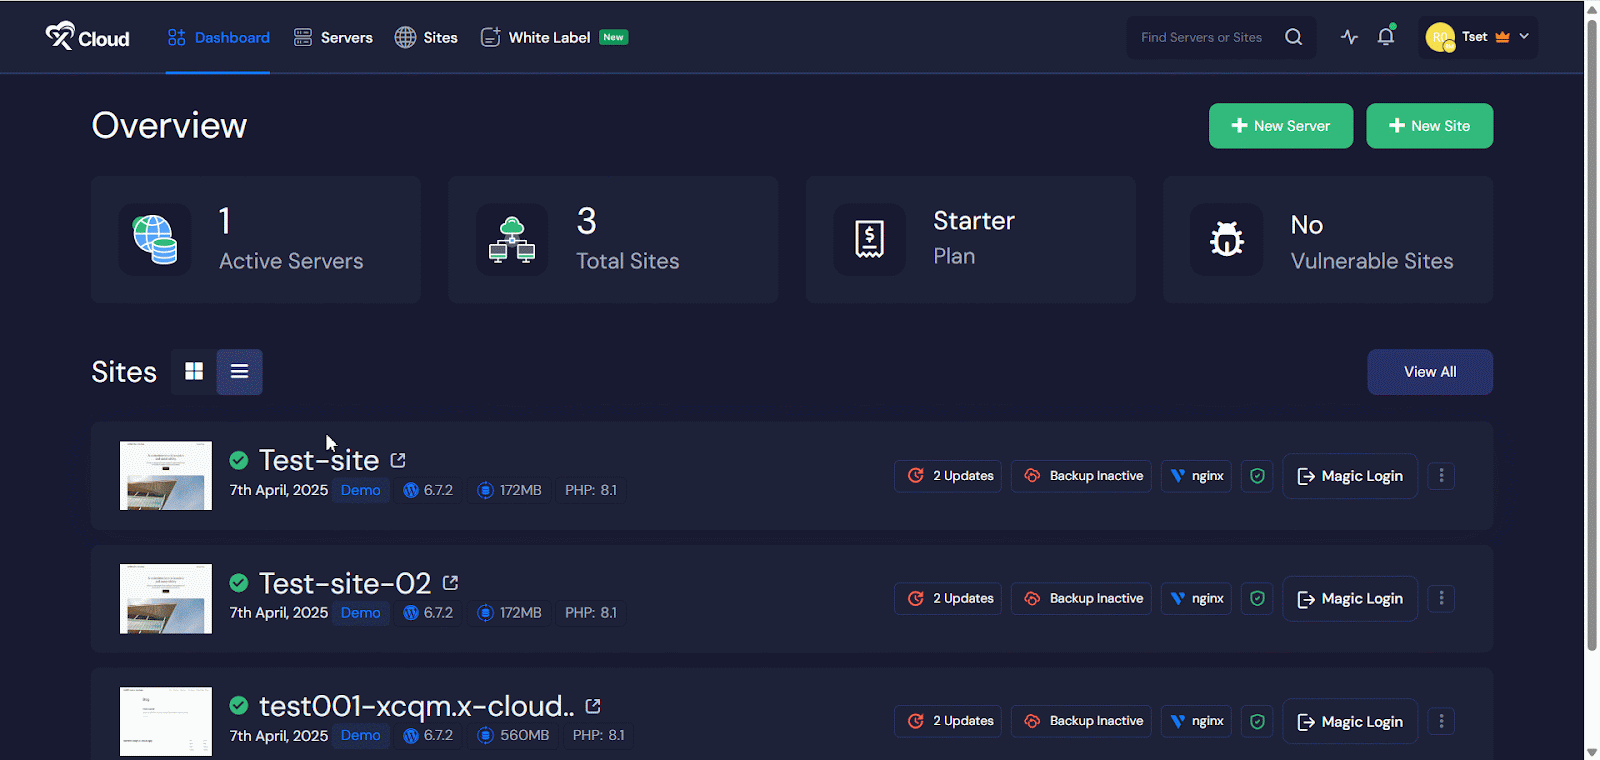Click the Test-site-02 thumbnail preview
The width and height of the screenshot is (1600, 760).
pos(166,599)
